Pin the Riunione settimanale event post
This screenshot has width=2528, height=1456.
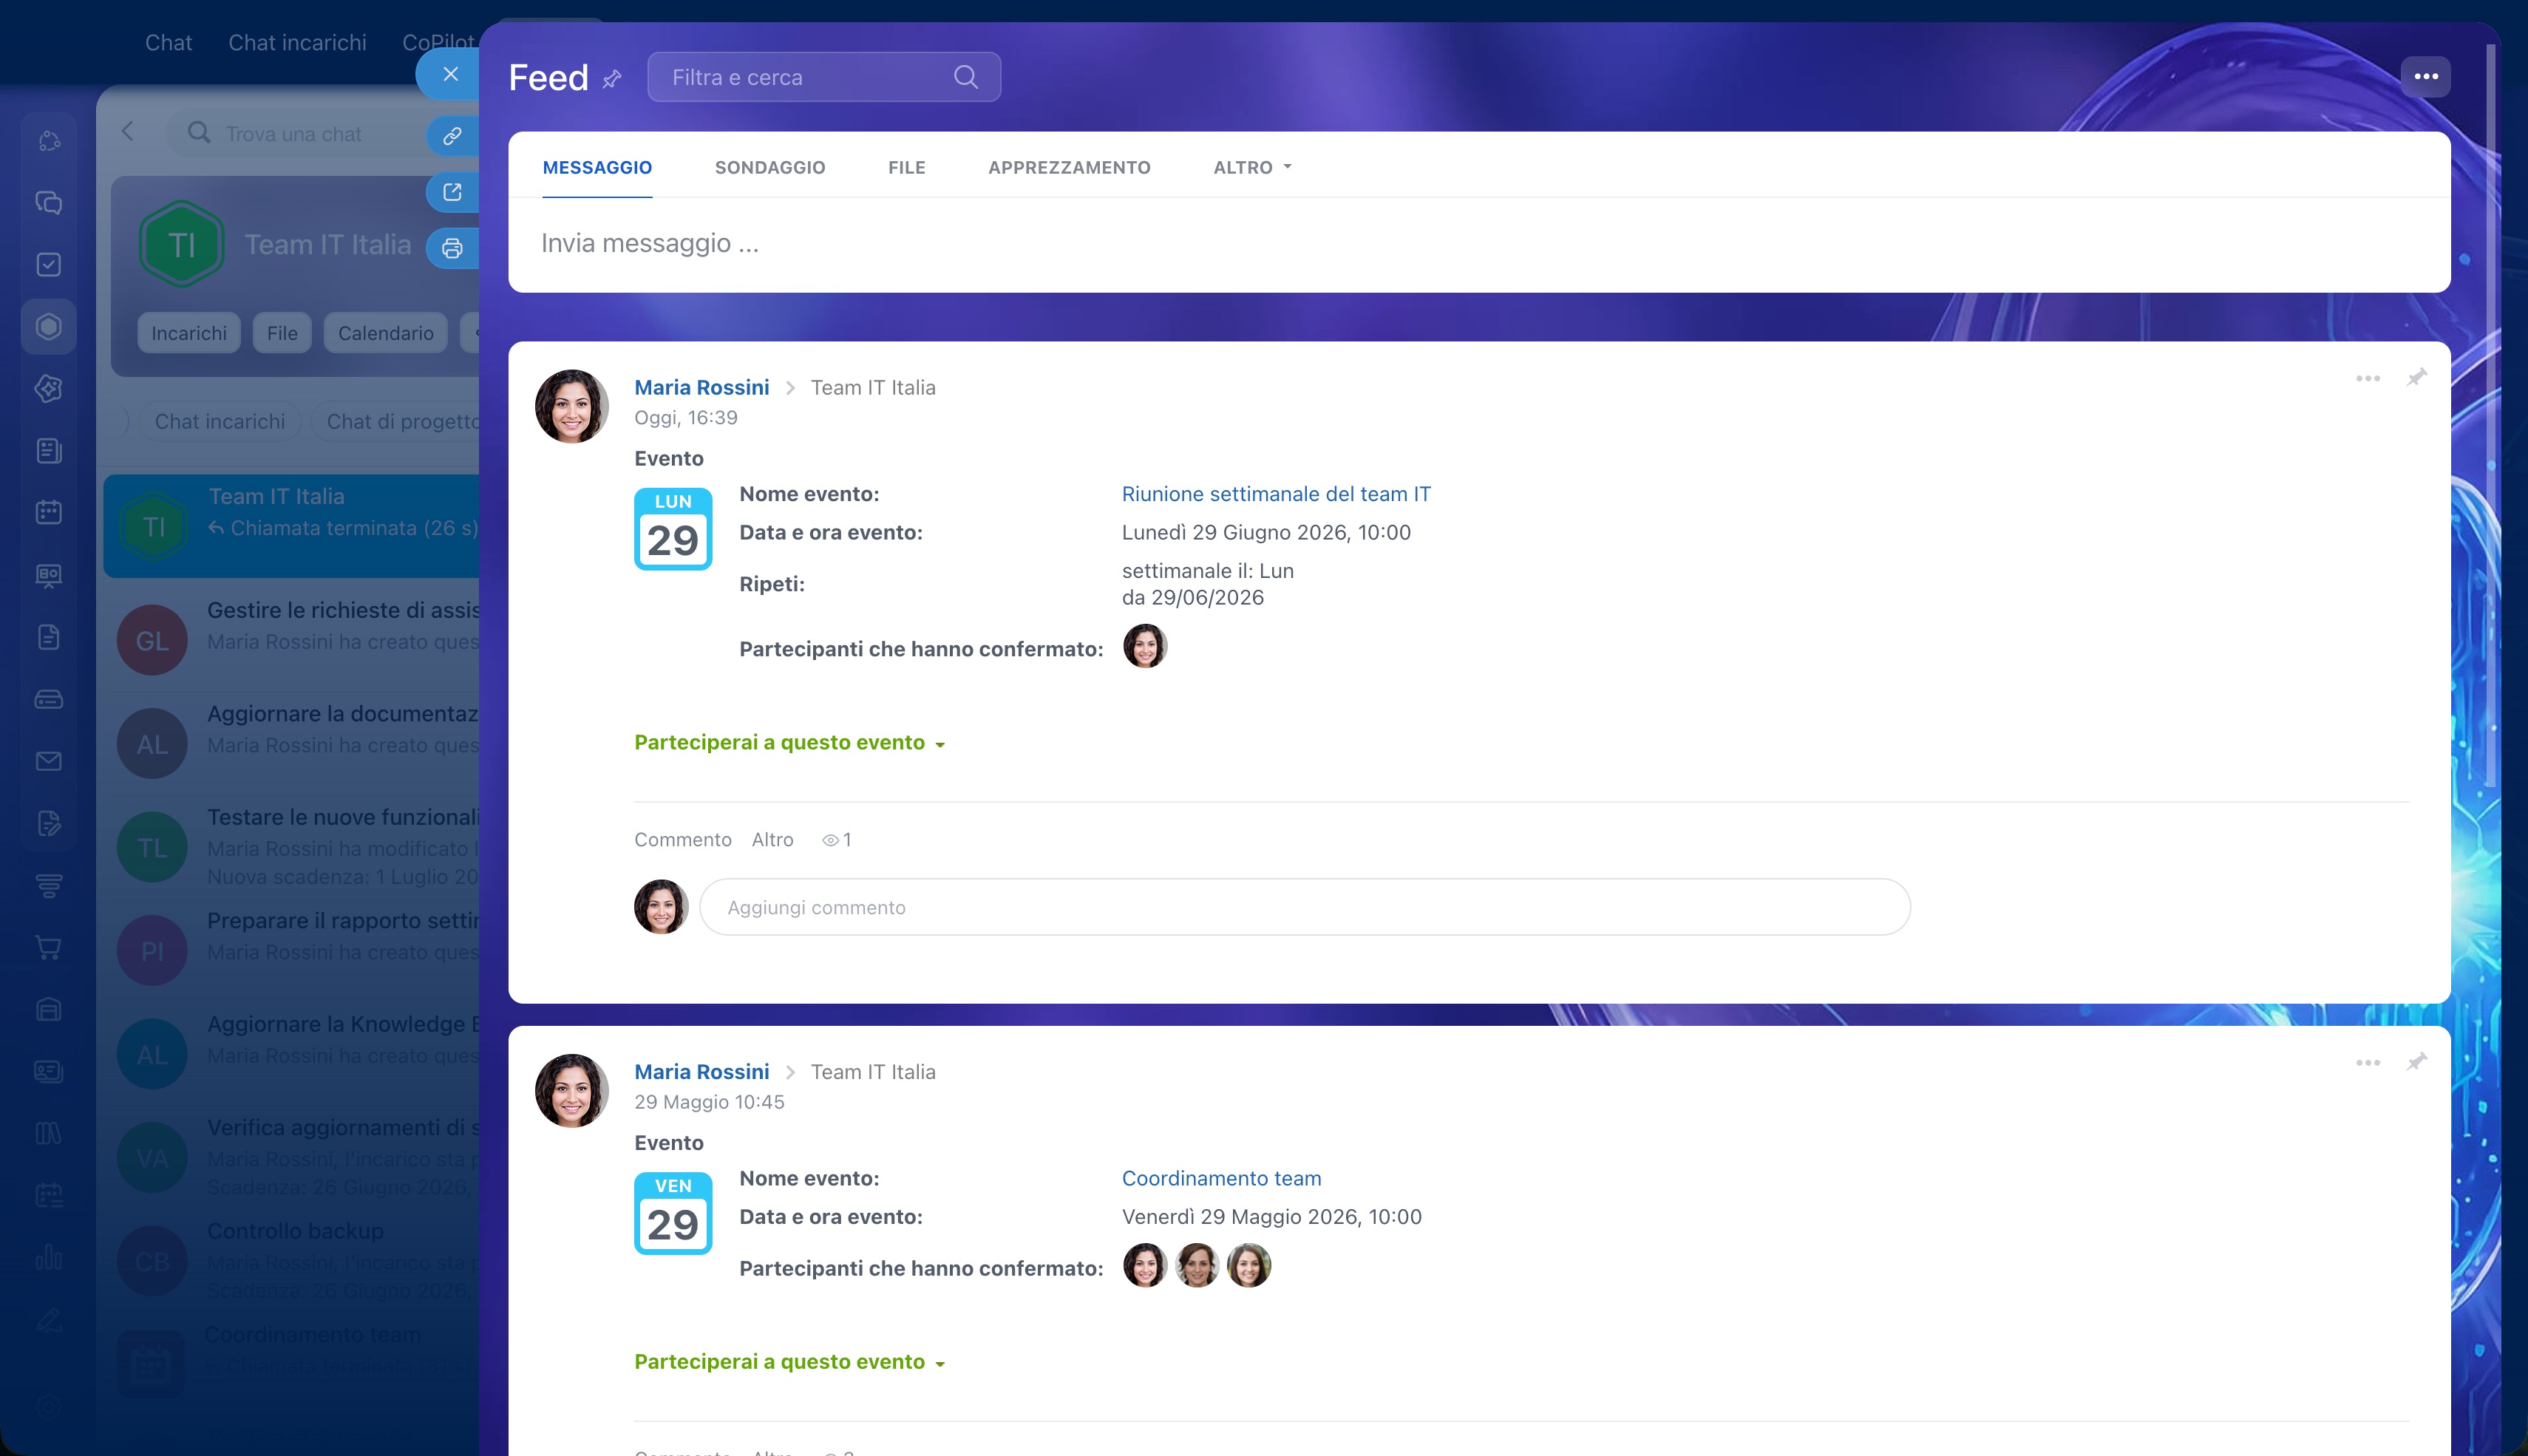point(2416,377)
